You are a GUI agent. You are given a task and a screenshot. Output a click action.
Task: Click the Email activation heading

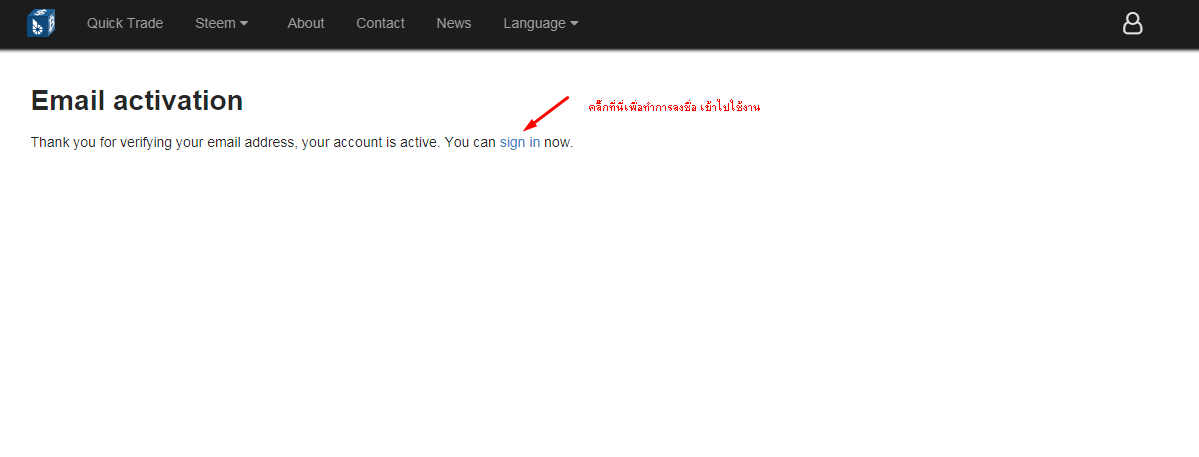click(137, 101)
